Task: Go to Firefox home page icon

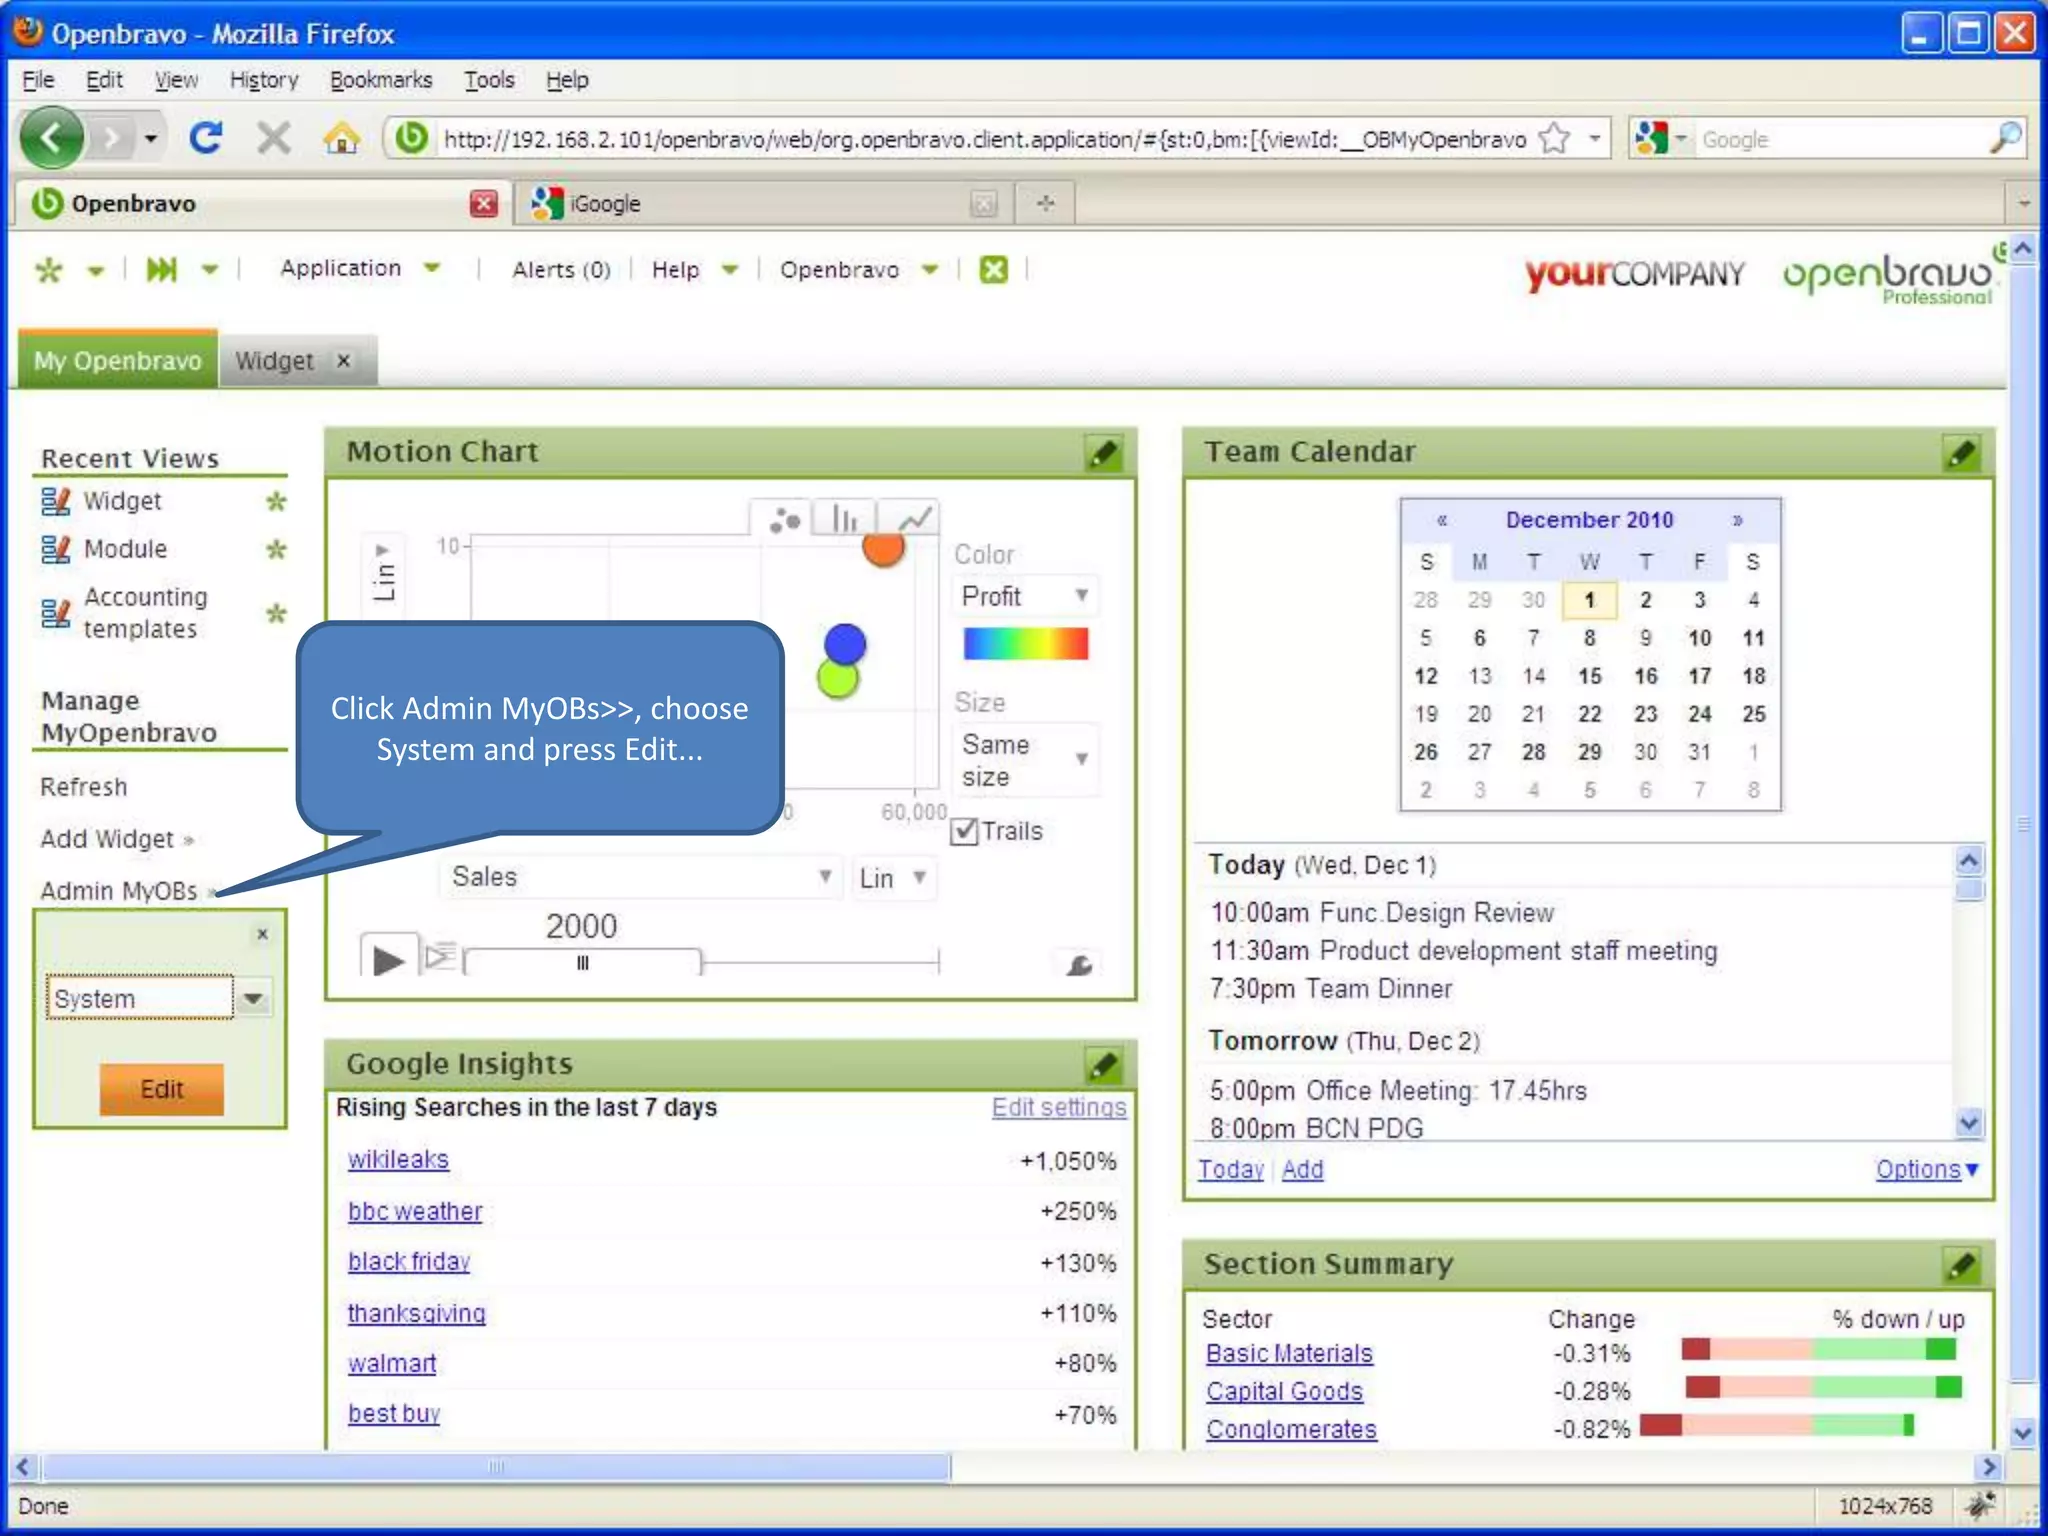Action: tap(341, 138)
